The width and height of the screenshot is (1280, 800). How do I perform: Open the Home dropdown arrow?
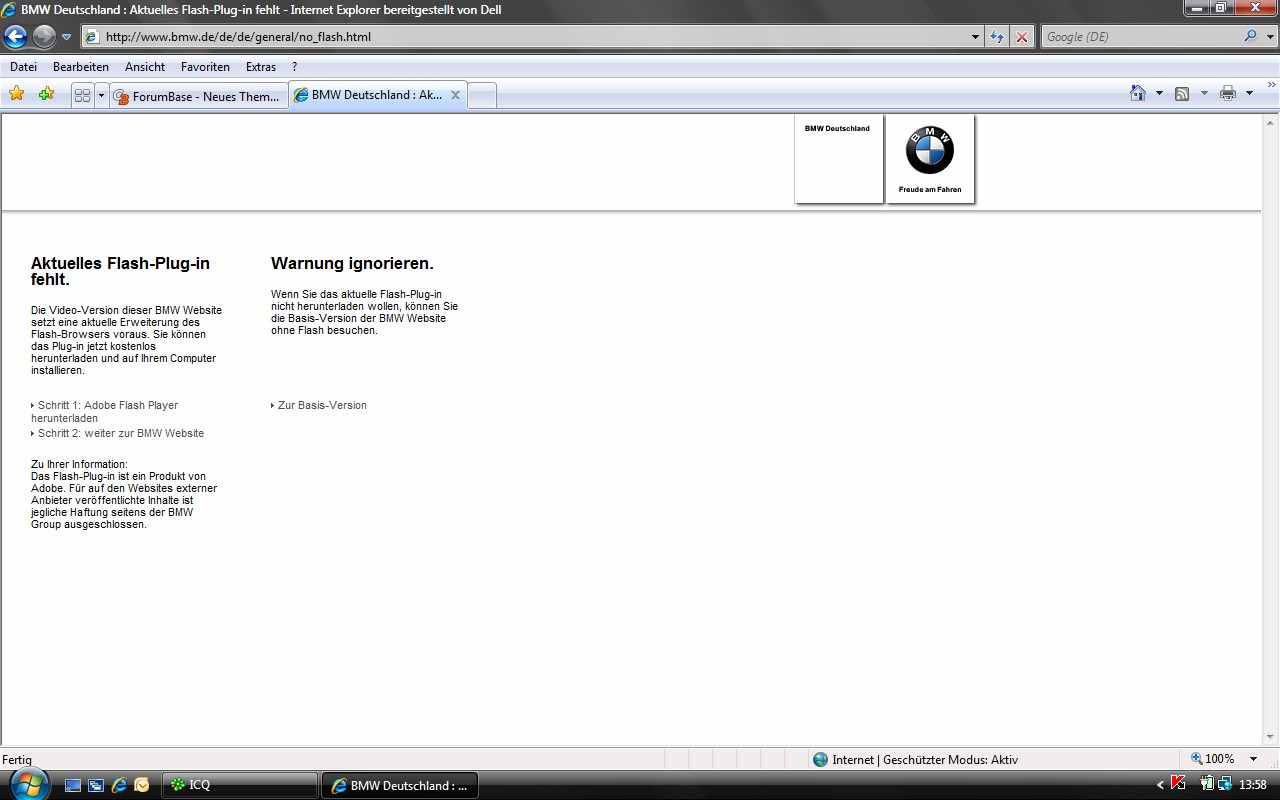(1159, 93)
